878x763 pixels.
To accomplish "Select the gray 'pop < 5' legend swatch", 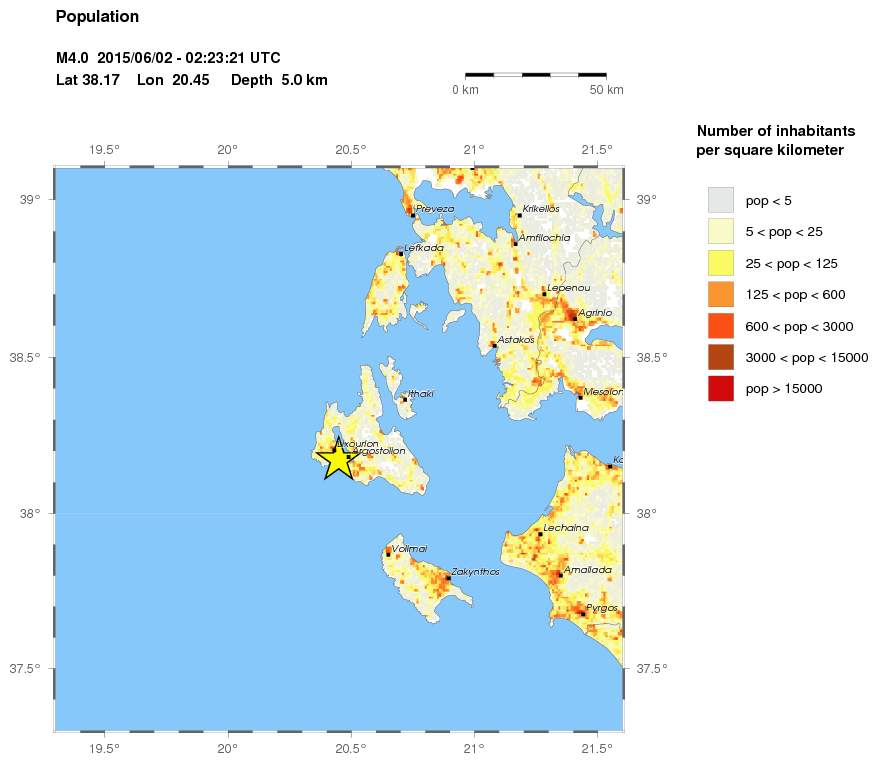I will pos(721,200).
